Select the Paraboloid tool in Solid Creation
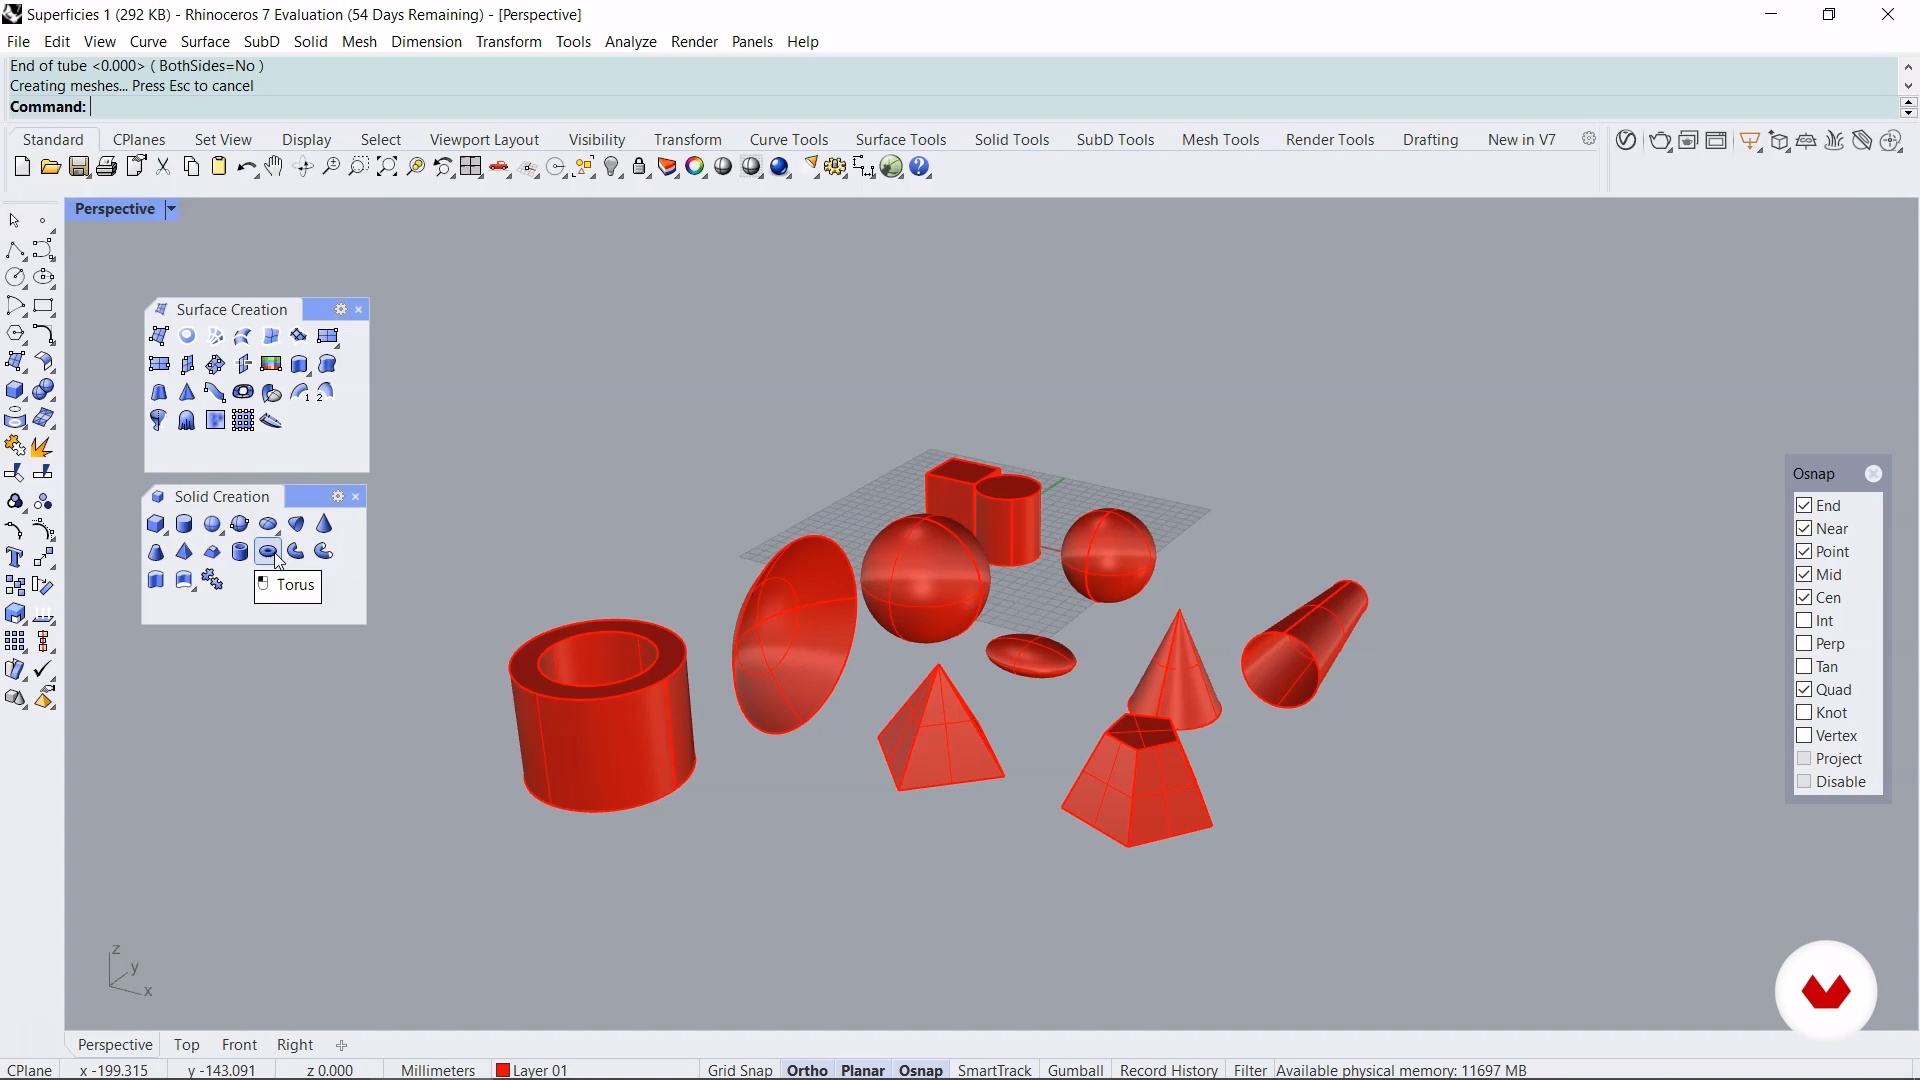The width and height of the screenshot is (1920, 1080). click(296, 524)
